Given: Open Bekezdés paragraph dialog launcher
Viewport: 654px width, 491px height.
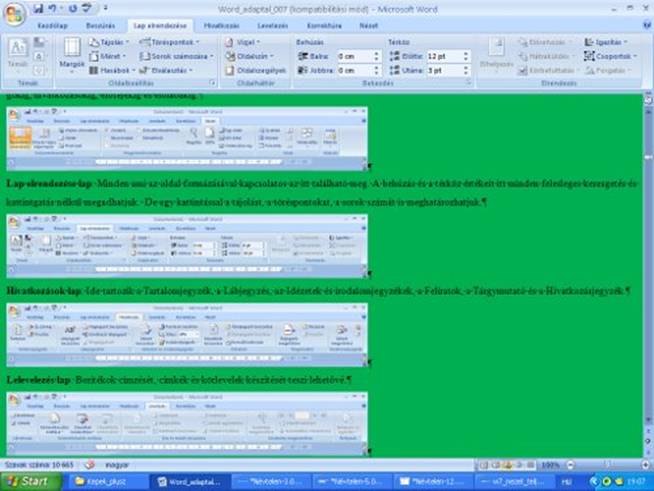Looking at the screenshot, I should point(468,83).
